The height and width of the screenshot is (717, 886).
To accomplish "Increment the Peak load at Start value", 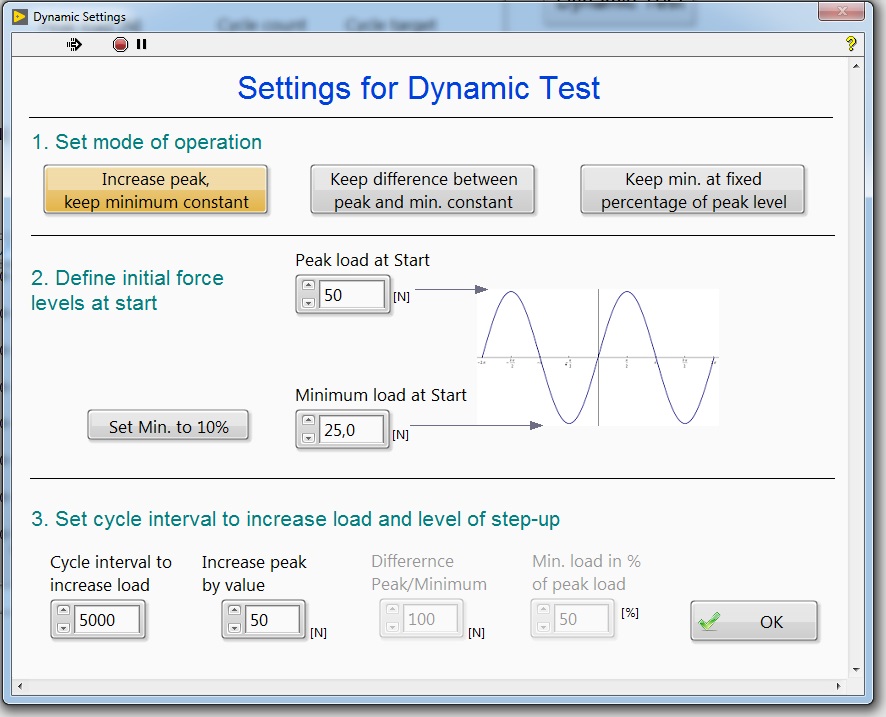I will click(308, 288).
